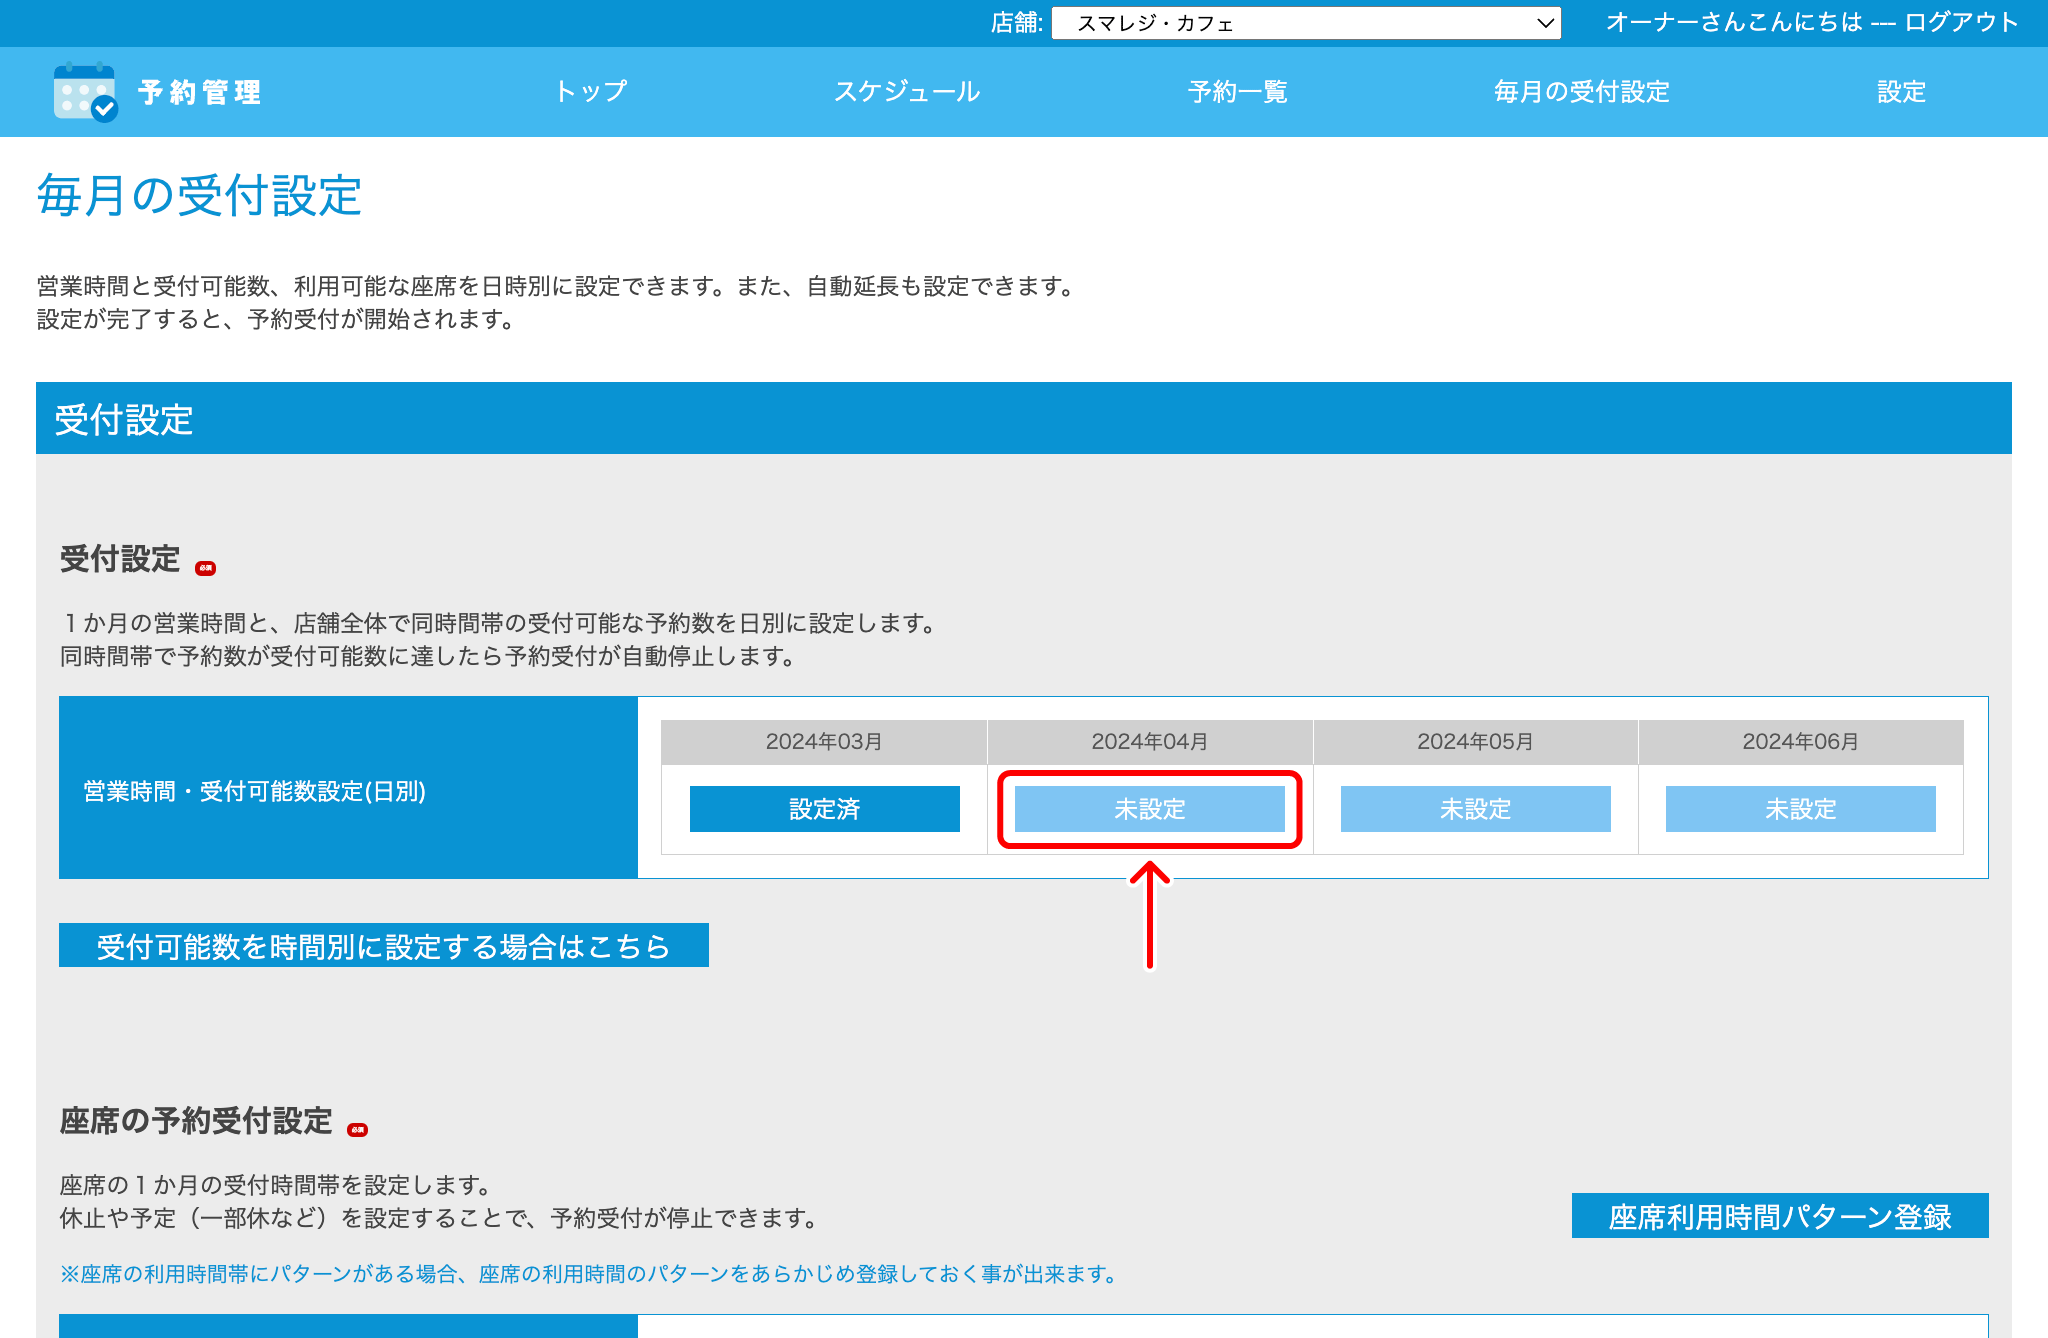Click the ログアウト link

pos(1961,22)
